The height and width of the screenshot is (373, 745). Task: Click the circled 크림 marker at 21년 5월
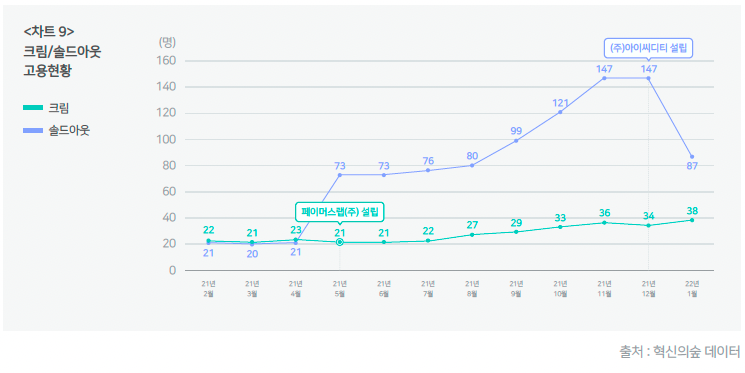[340, 242]
